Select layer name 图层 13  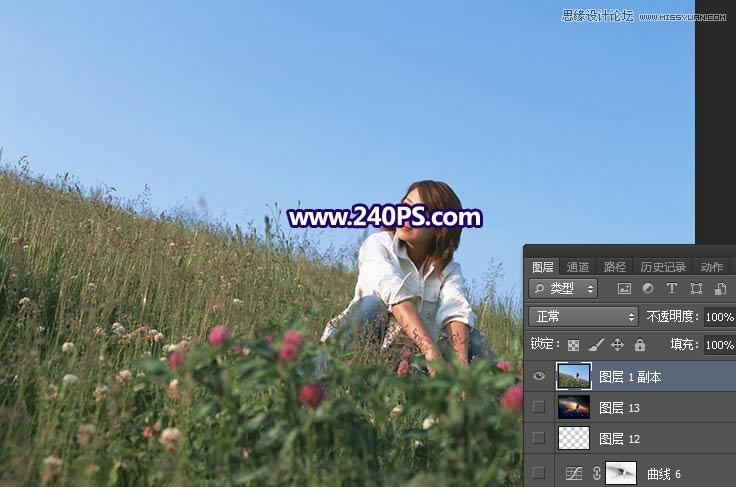tap(619, 408)
